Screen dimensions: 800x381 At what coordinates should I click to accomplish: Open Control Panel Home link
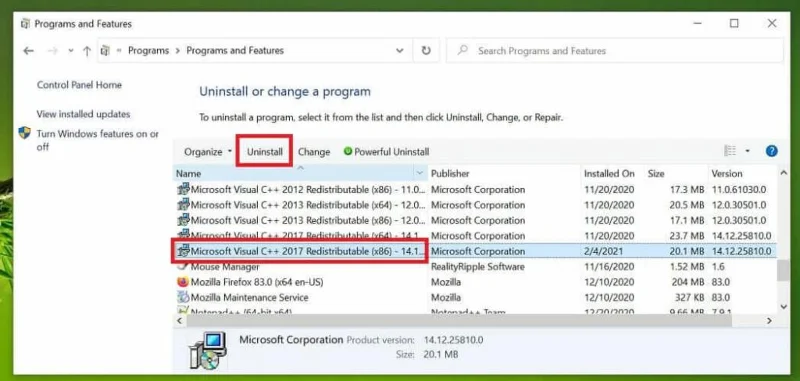pyautogui.click(x=79, y=85)
